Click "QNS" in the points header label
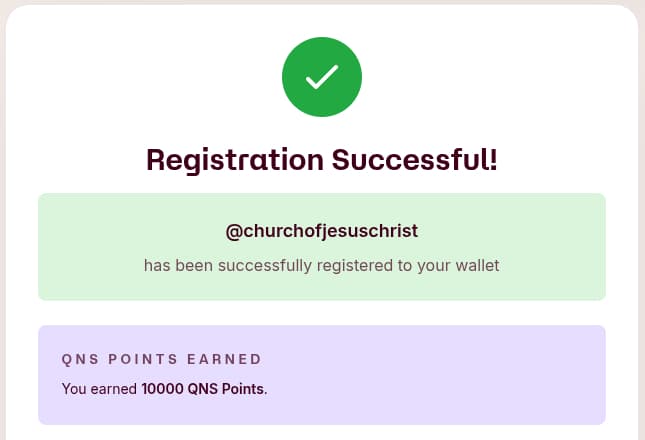645x440 pixels. tap(80, 359)
